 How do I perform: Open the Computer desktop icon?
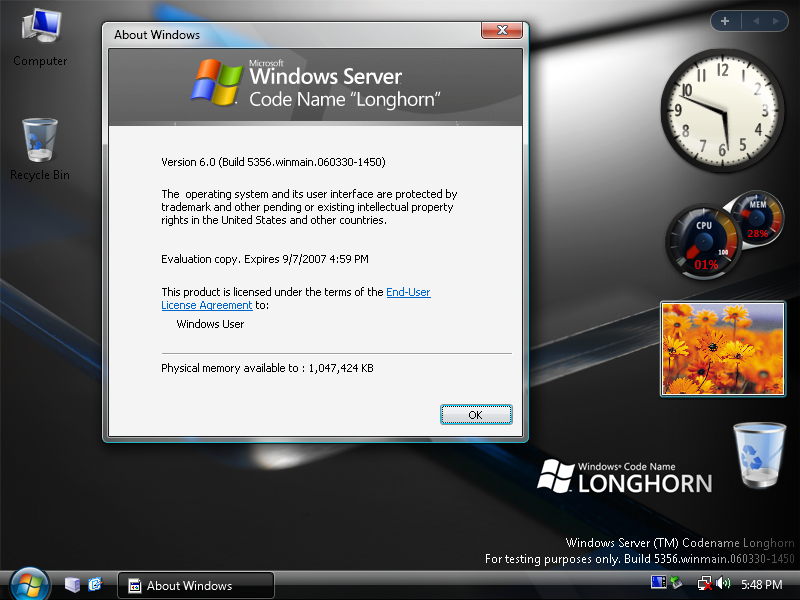pyautogui.click(x=40, y=38)
